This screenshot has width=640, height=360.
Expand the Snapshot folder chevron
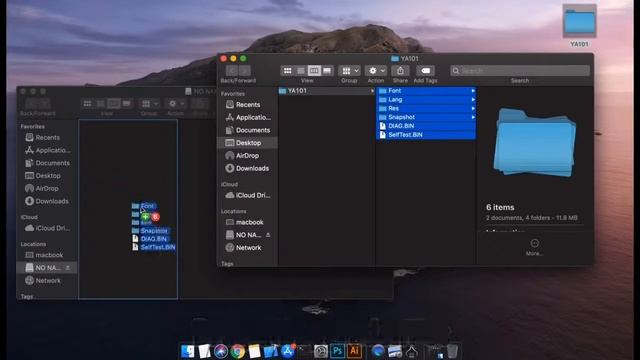(x=473, y=117)
